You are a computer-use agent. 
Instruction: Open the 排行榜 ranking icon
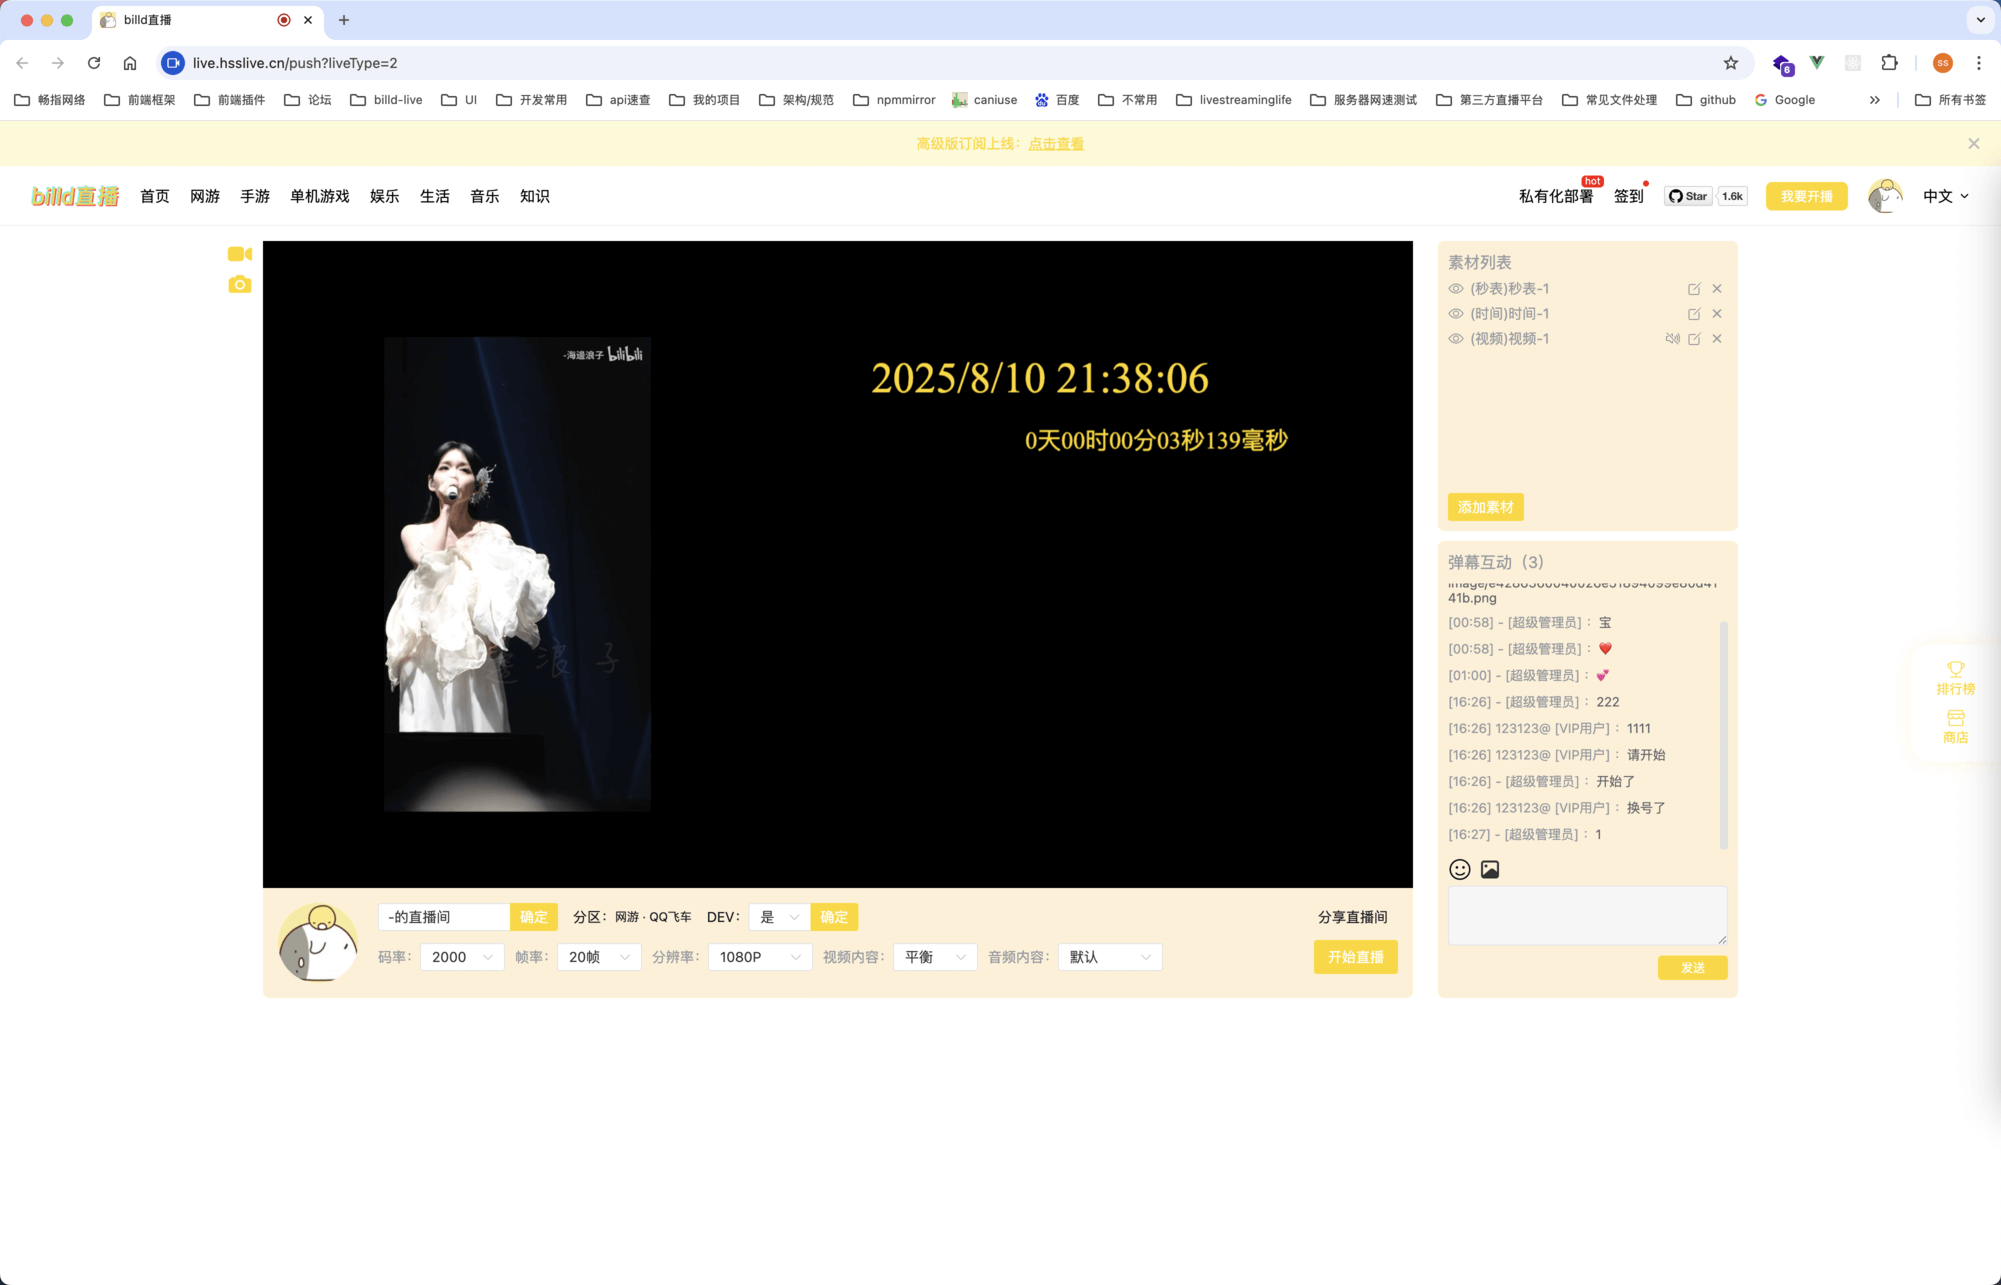click(x=1955, y=678)
